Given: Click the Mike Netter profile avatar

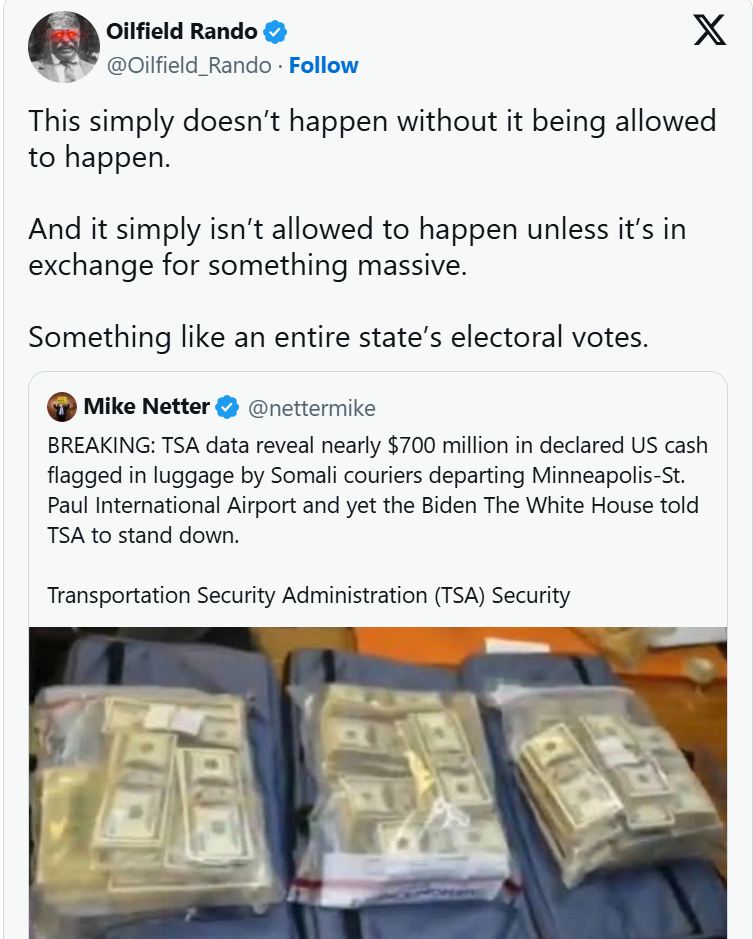Looking at the screenshot, I should [62, 407].
